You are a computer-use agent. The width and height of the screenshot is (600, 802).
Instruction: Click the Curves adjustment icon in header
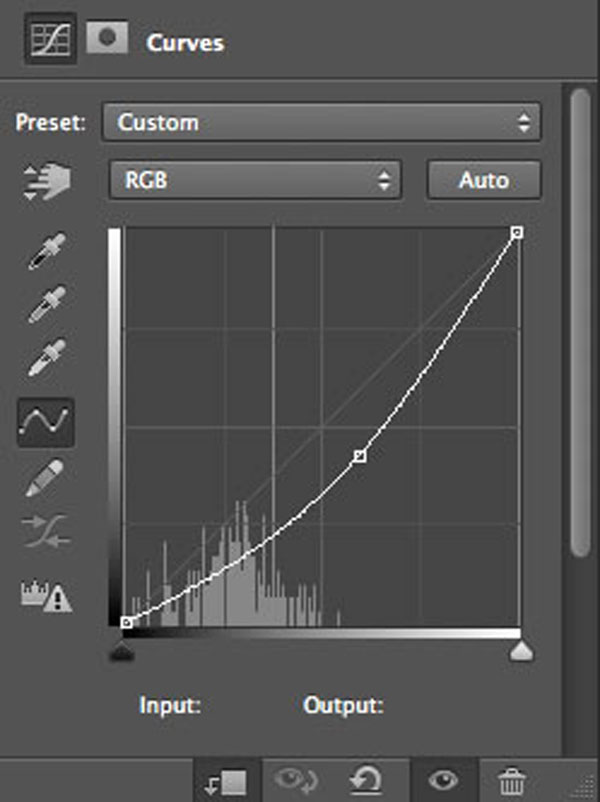click(51, 39)
